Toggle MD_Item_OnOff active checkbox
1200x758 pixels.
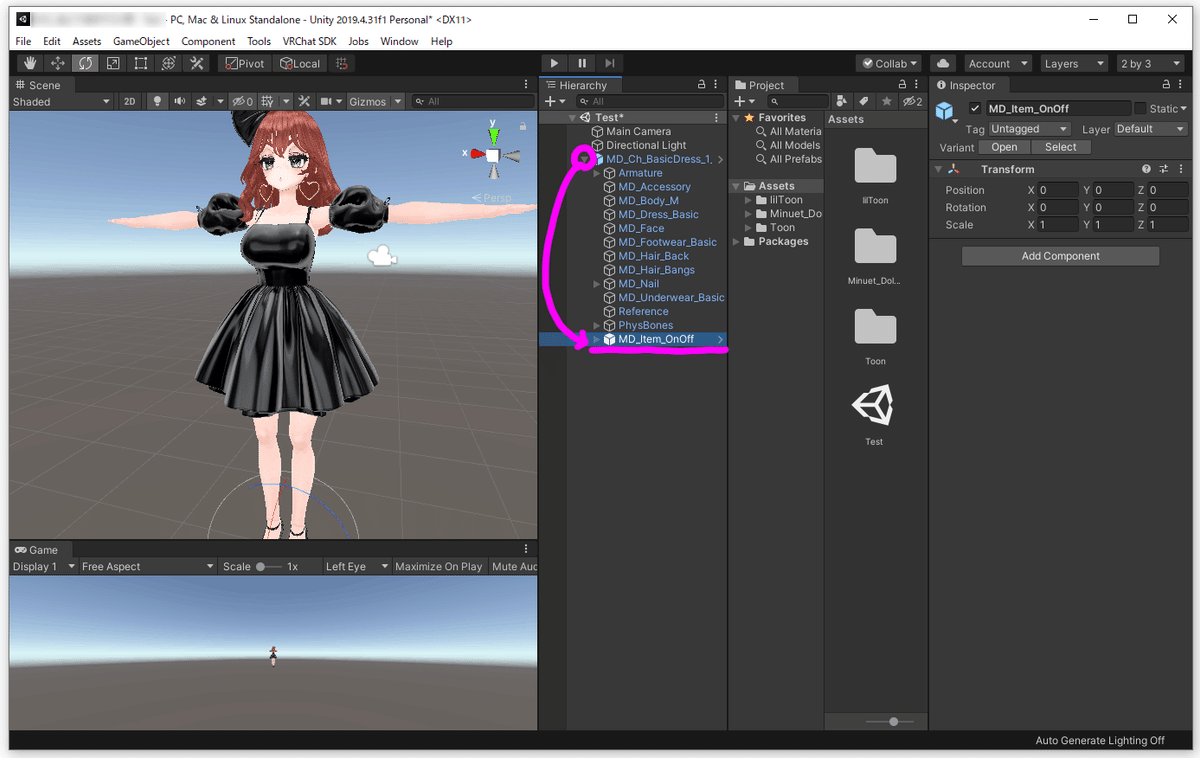(975, 108)
